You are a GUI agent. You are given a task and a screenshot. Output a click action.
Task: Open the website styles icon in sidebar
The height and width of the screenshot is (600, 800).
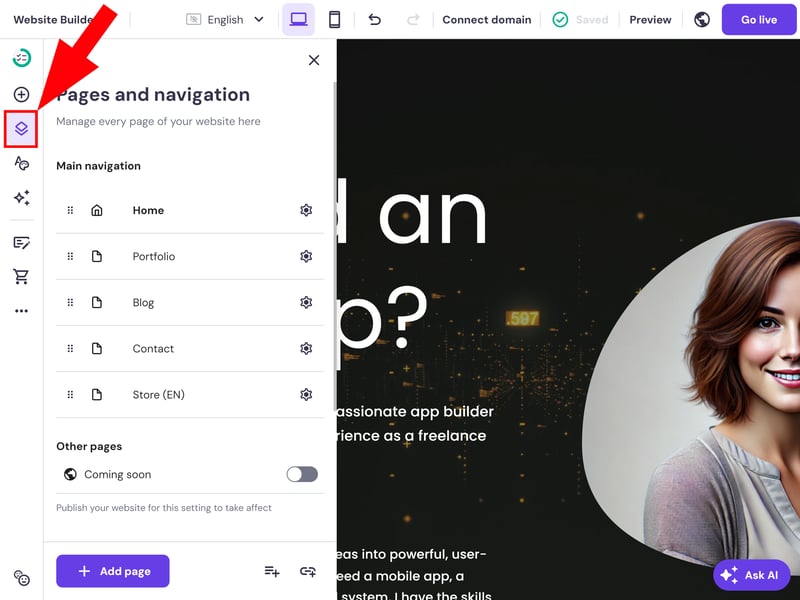(21, 163)
